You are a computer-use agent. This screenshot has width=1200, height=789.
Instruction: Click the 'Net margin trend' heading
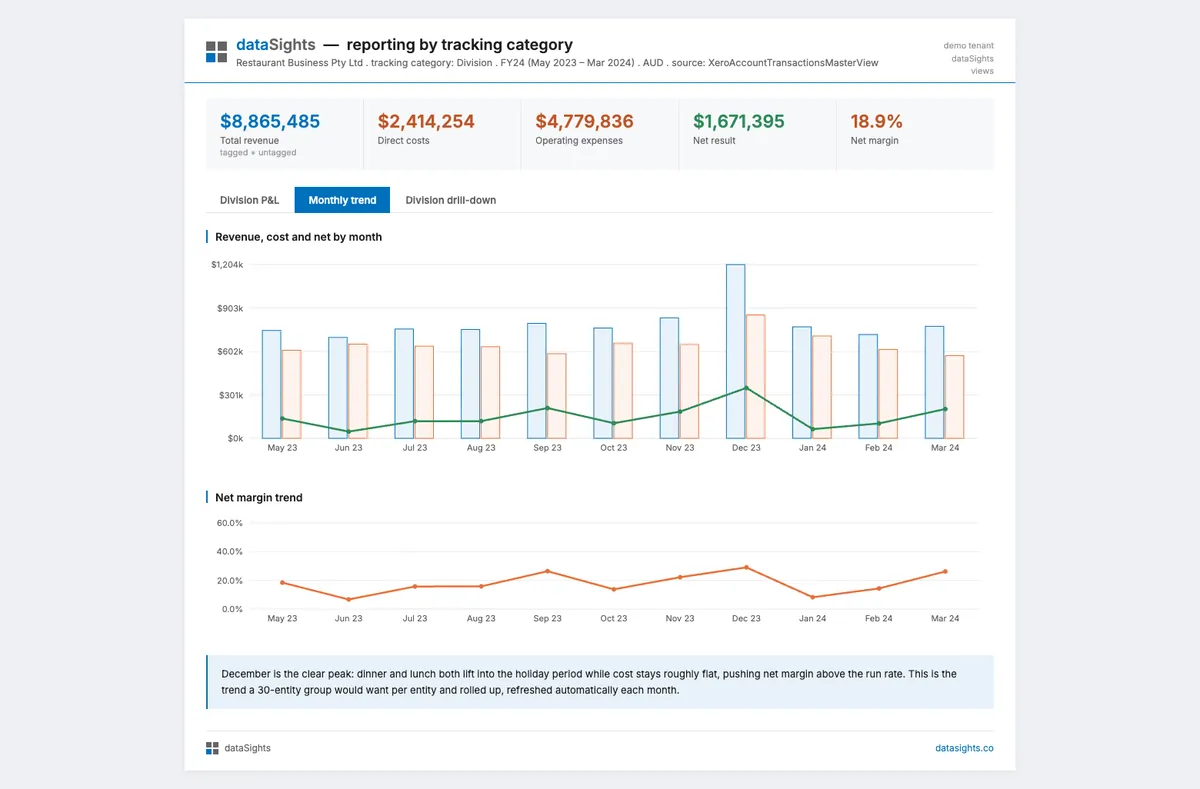(259, 497)
